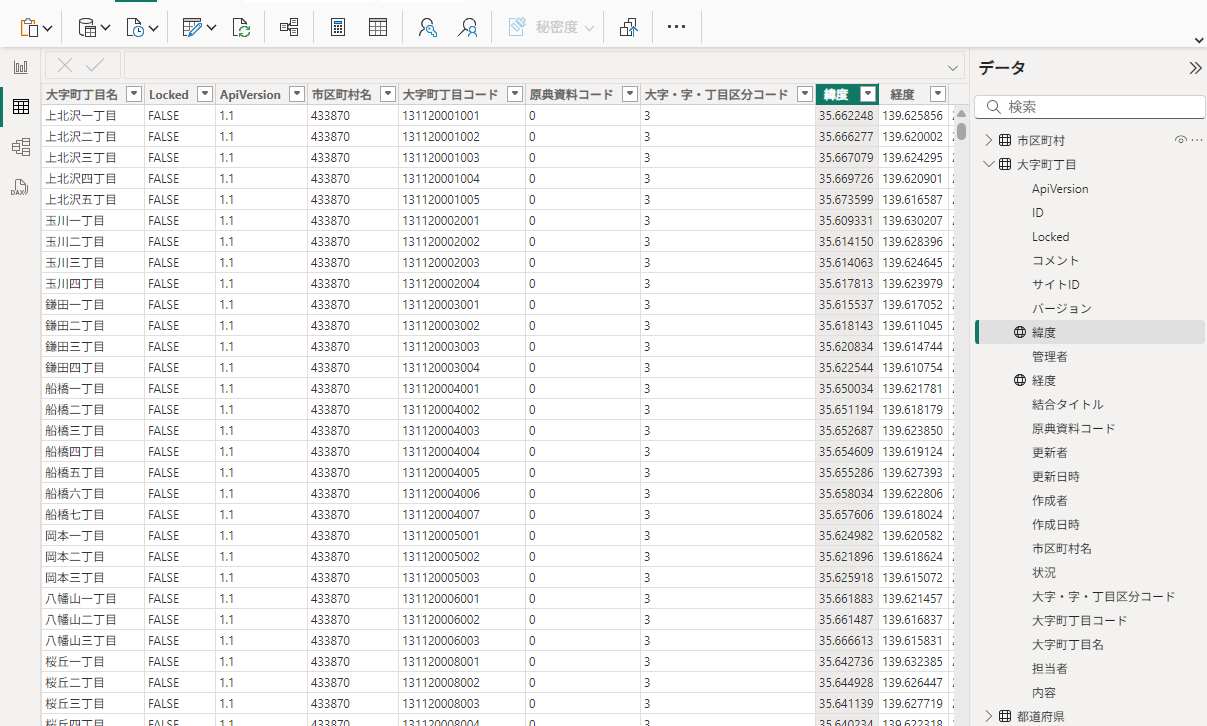Open View as roles icon
This screenshot has height=726, width=1207.
(x=467, y=27)
